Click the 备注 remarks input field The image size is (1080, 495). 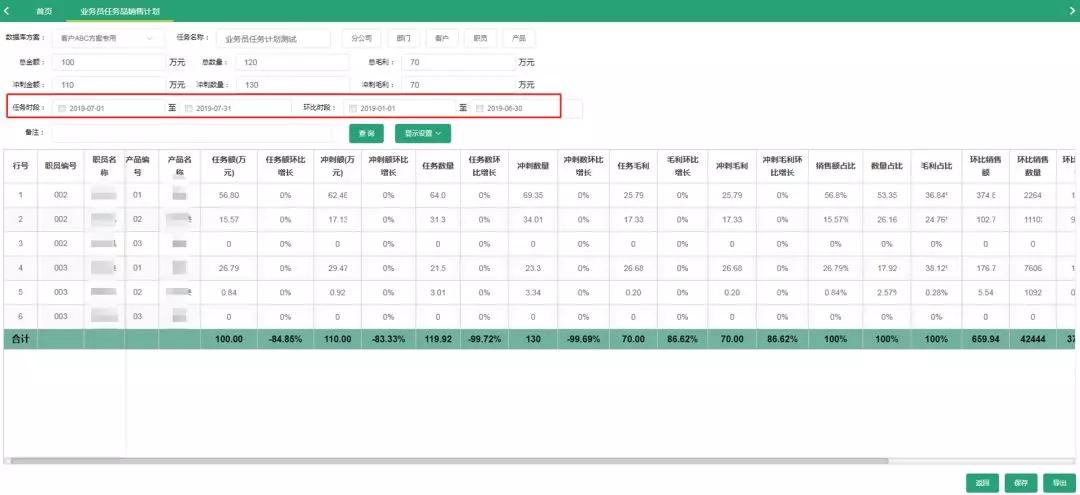tap(197, 132)
